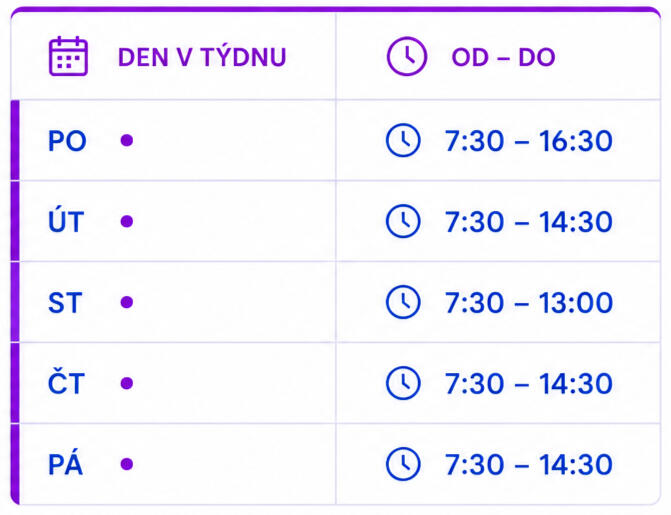Viewport: 671px width, 515px height.
Task: Select the purple dot next to ÚT
Action: 127,221
